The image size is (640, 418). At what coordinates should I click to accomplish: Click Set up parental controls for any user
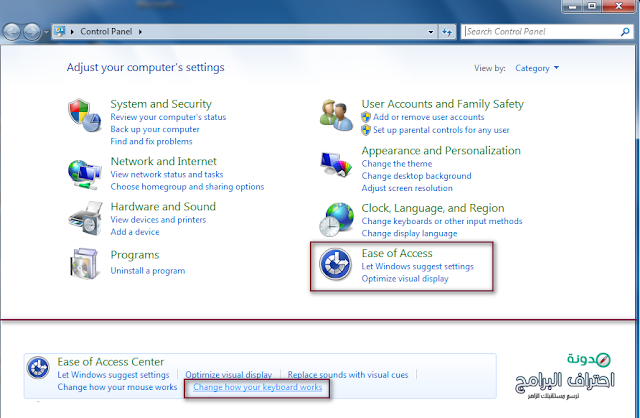pos(441,130)
